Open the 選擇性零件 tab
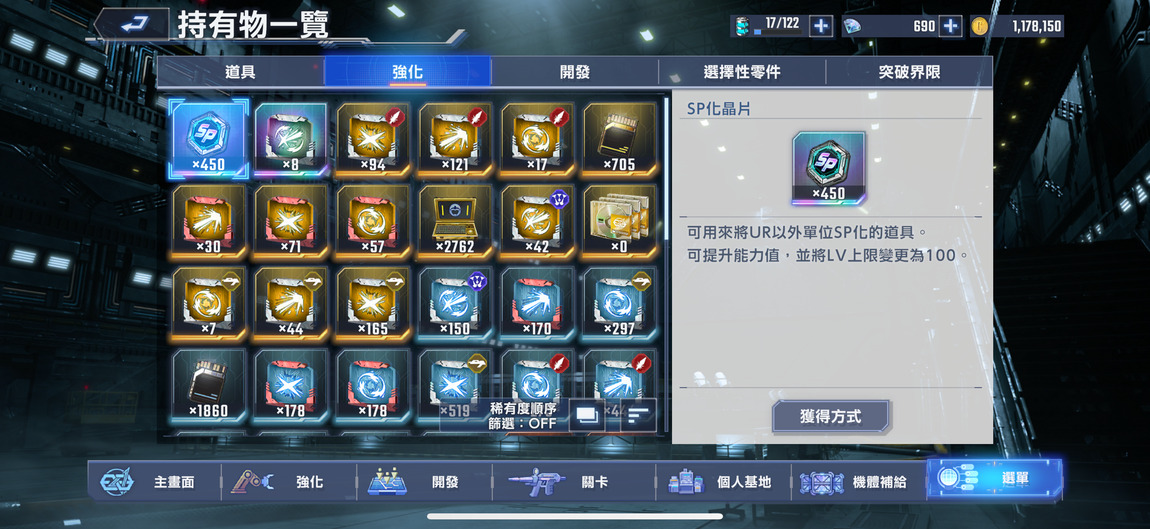The width and height of the screenshot is (1150, 529). pyautogui.click(x=741, y=72)
